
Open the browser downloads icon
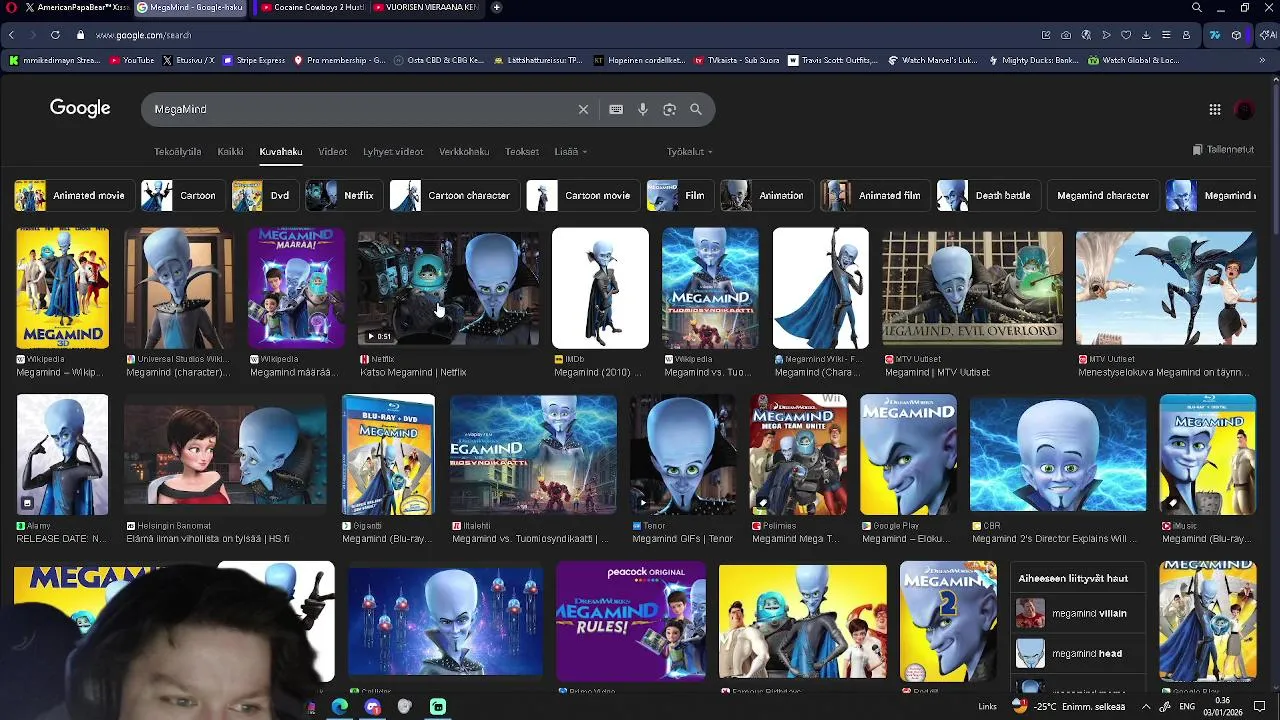pyautogui.click(x=1146, y=35)
